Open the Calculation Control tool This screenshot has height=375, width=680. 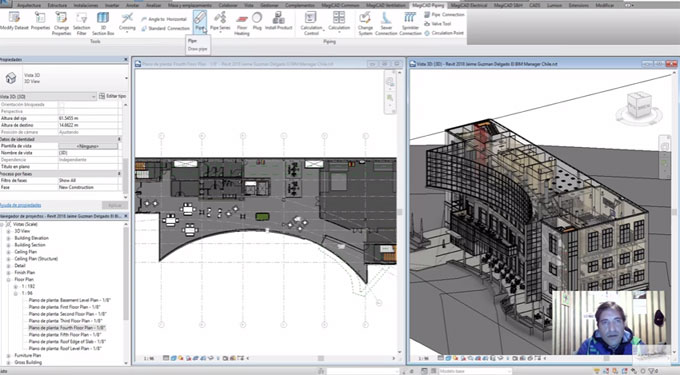pyautogui.click(x=311, y=23)
